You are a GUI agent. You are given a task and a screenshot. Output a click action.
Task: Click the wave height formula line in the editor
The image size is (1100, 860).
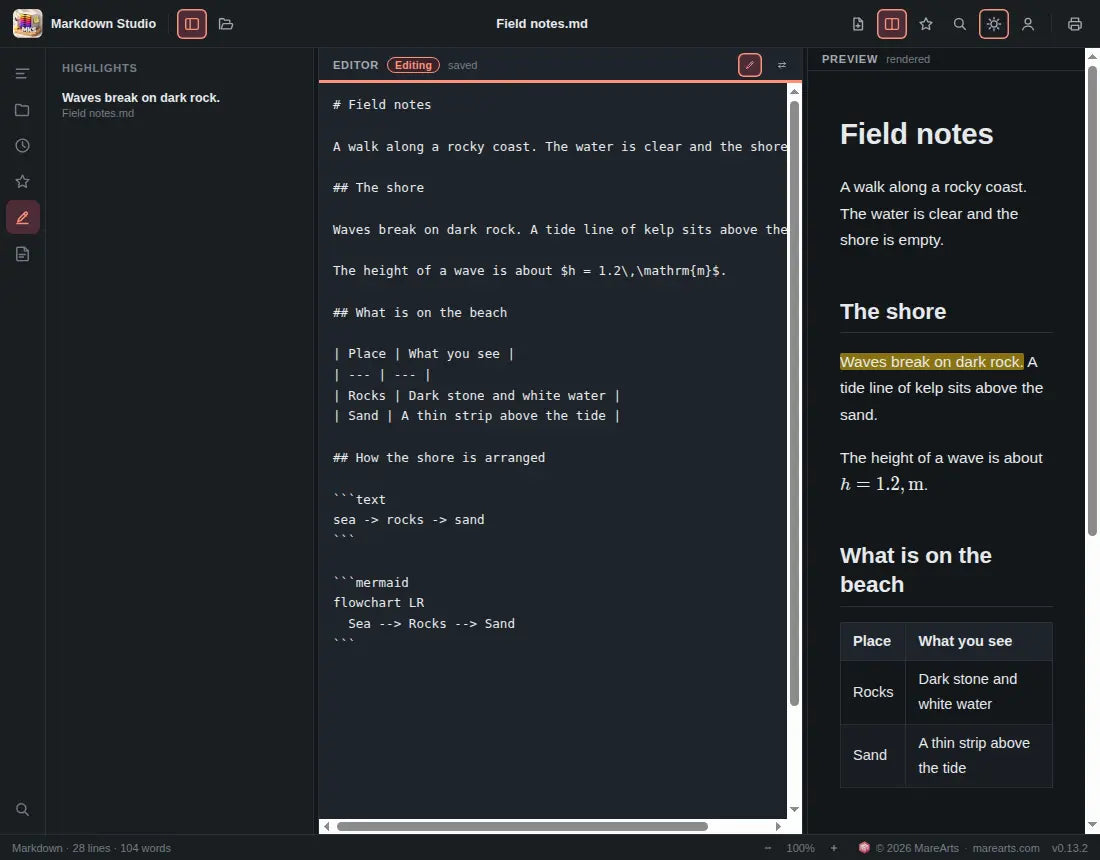pyautogui.click(x=530, y=271)
